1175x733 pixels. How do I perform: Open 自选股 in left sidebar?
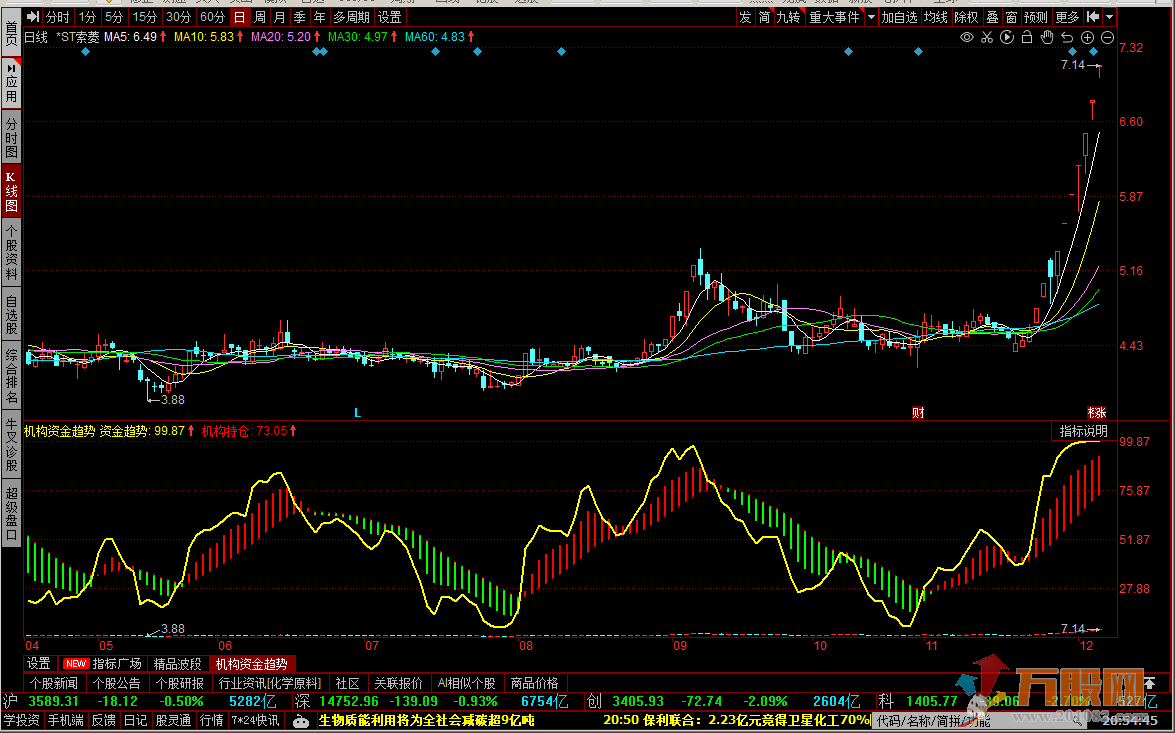coord(11,316)
